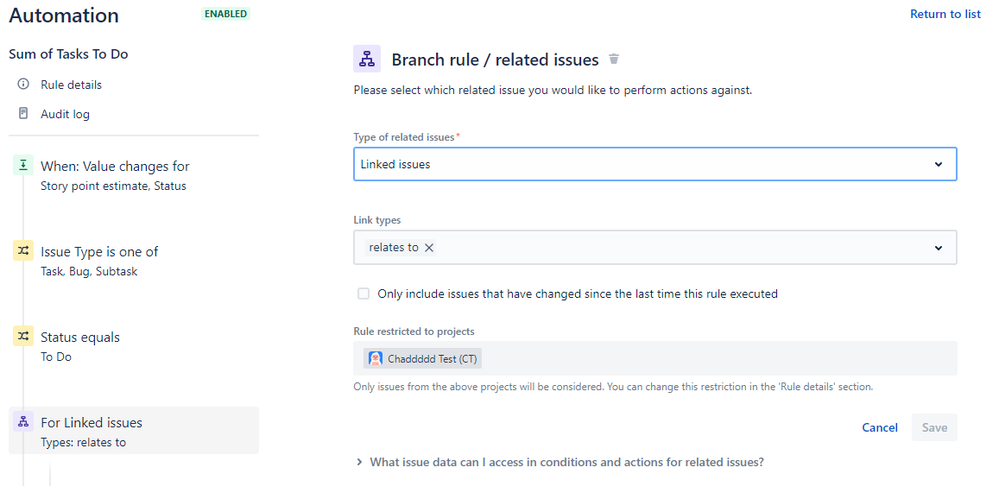
Task: Click the Save button
Action: (x=934, y=427)
